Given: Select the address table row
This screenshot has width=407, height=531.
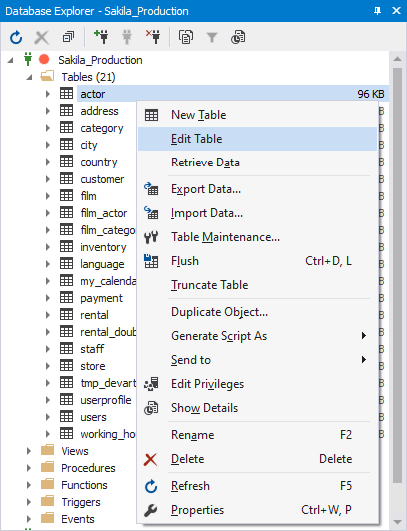Looking at the screenshot, I should coord(99,111).
